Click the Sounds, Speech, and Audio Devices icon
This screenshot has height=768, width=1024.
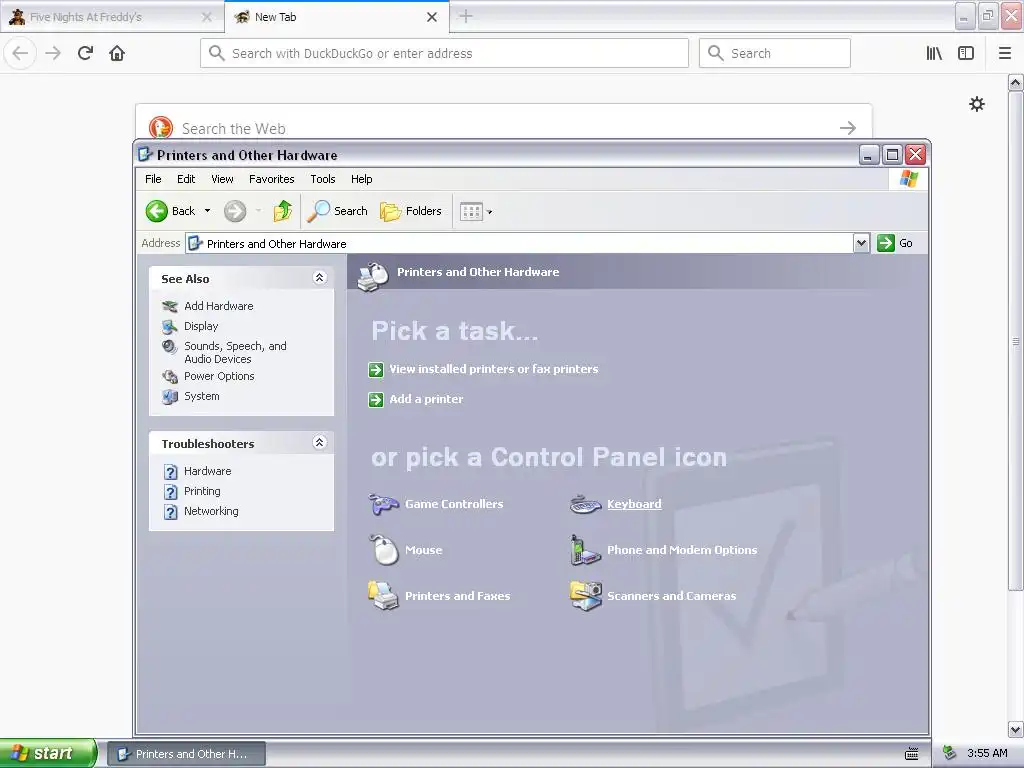click(170, 347)
